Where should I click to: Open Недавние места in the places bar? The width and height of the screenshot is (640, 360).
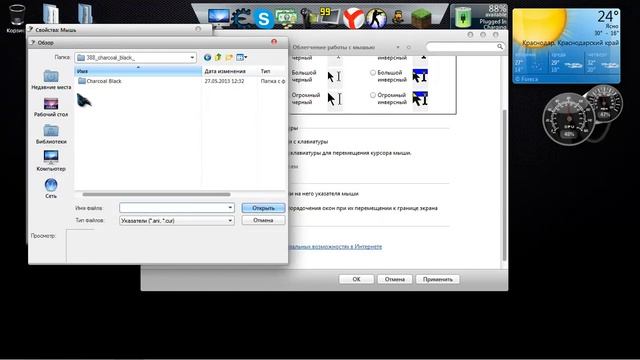(51, 80)
